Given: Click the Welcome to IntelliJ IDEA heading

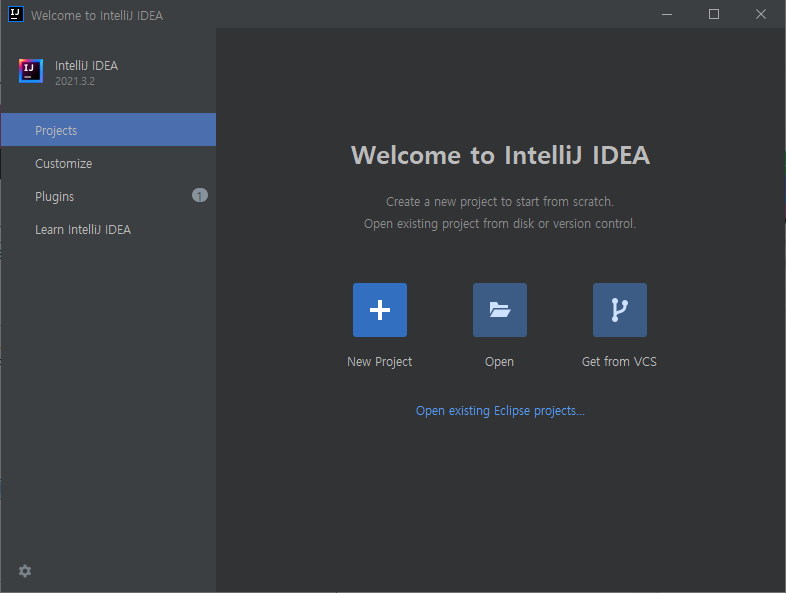Looking at the screenshot, I should coord(500,155).
